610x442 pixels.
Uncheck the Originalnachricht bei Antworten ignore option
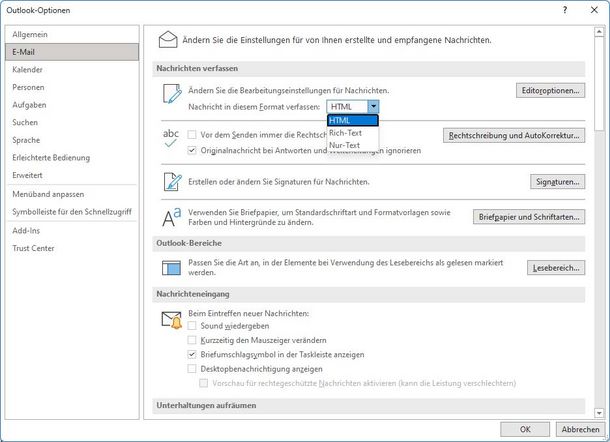coord(192,150)
